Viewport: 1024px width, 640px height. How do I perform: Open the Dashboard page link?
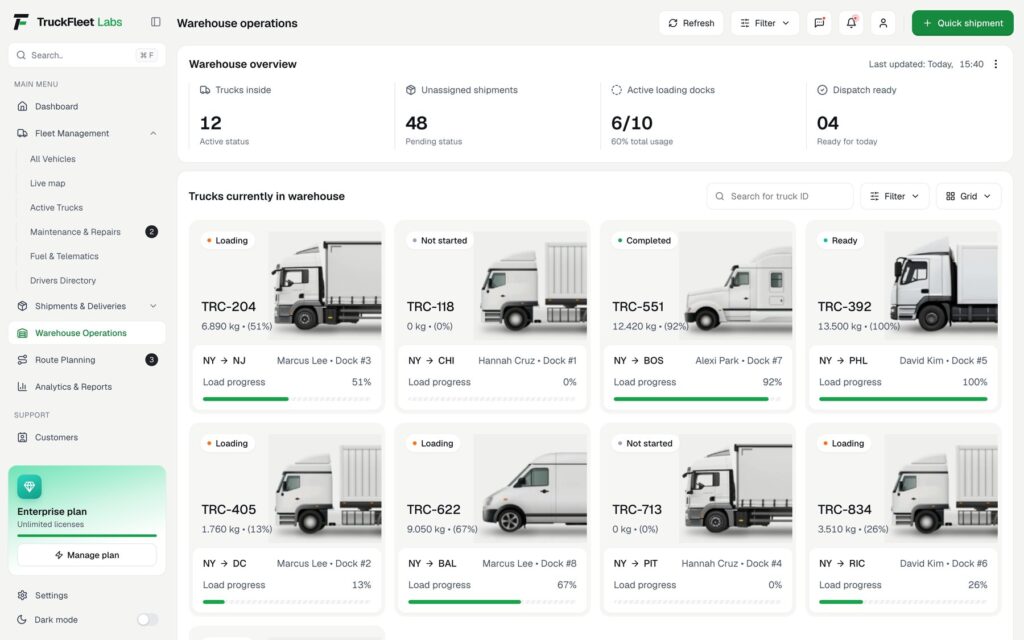(x=56, y=106)
